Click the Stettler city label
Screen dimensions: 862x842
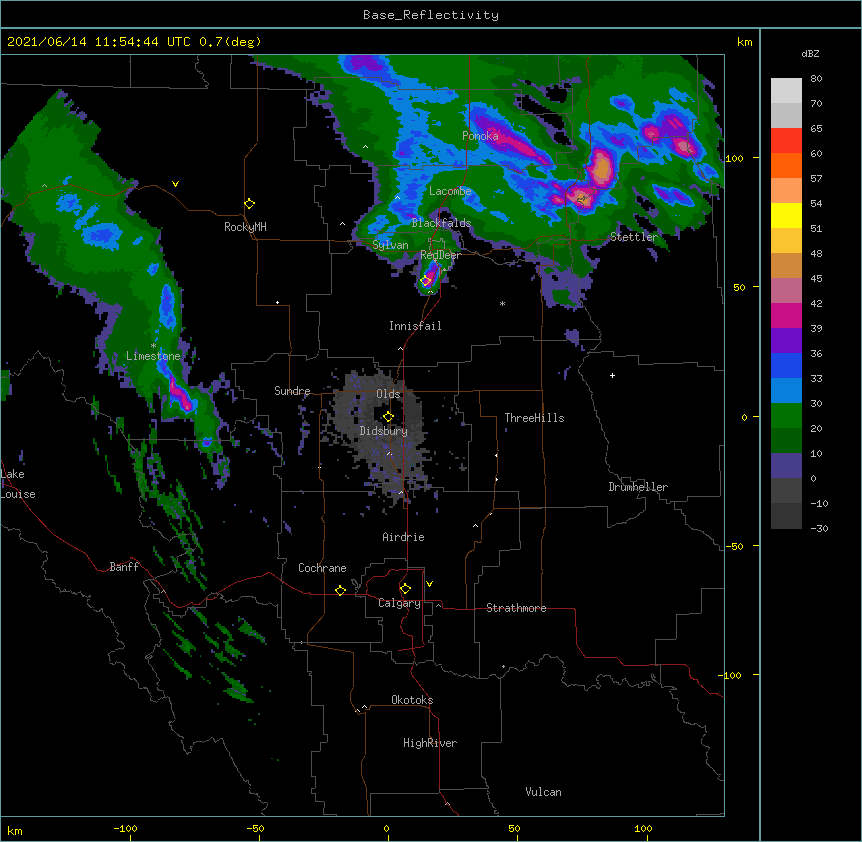634,237
